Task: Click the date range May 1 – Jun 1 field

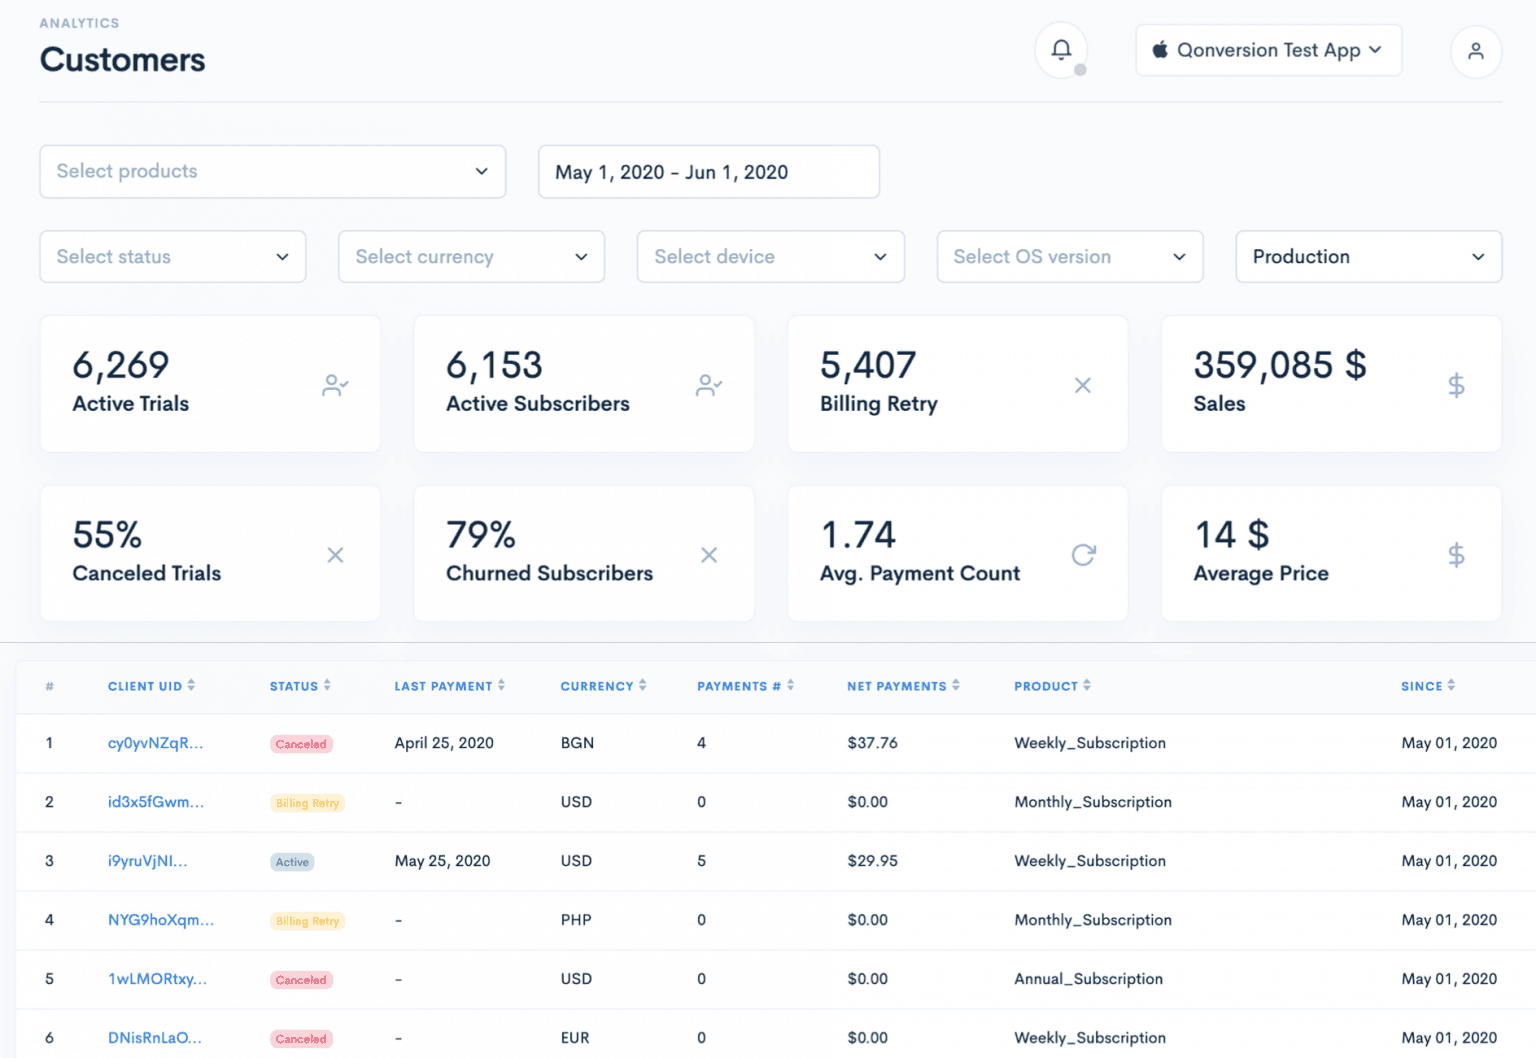Action: (x=708, y=171)
